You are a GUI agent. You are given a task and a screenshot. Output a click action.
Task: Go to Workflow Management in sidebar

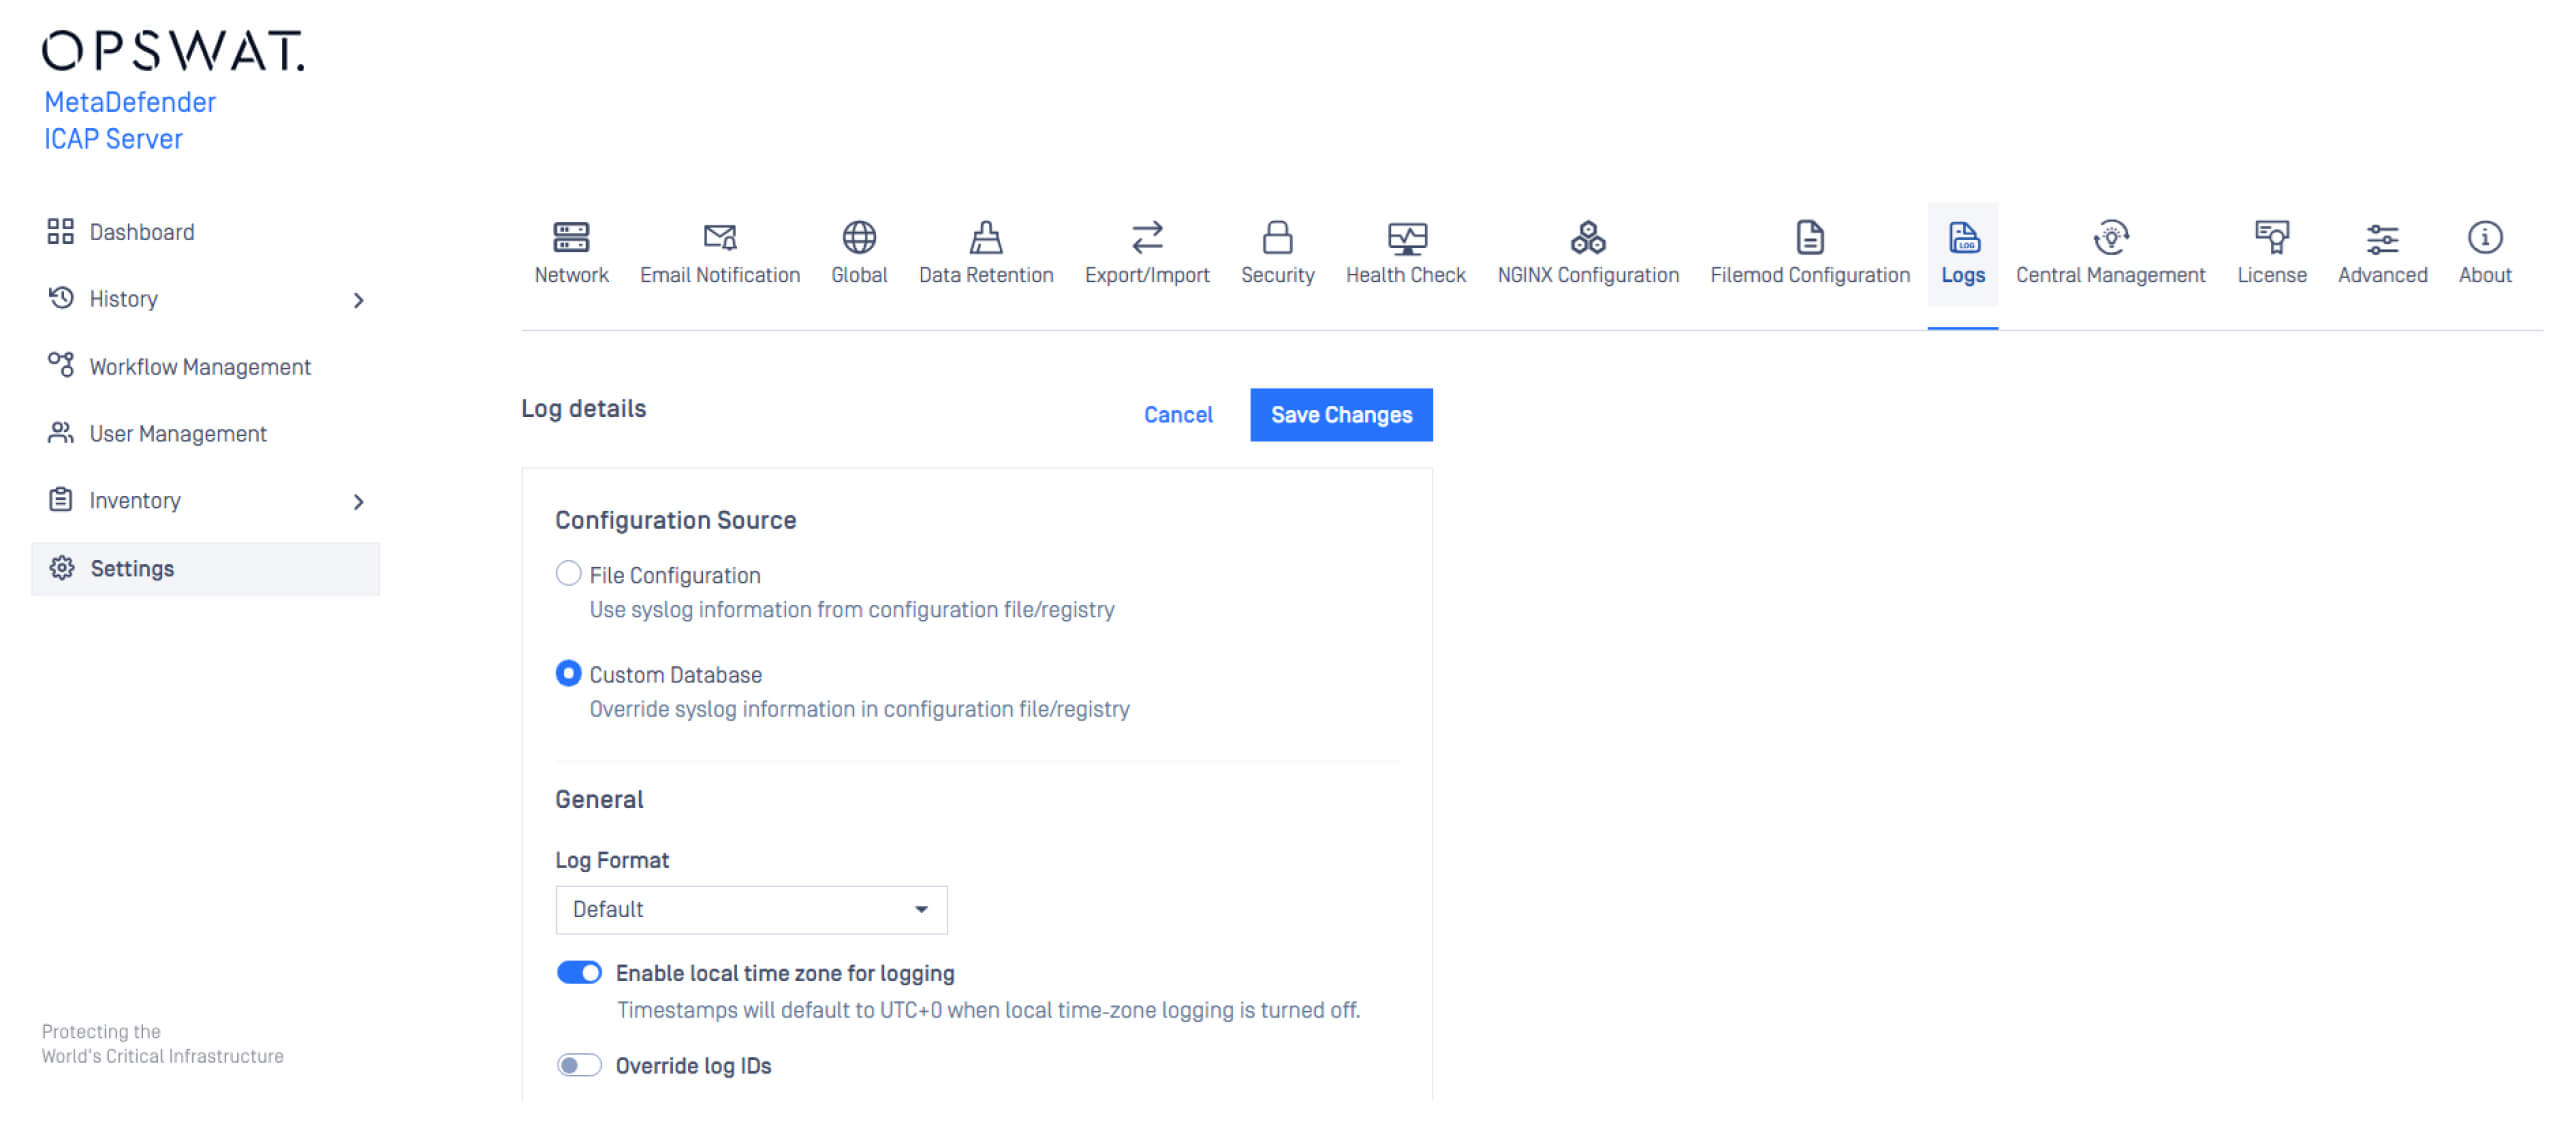(x=200, y=367)
